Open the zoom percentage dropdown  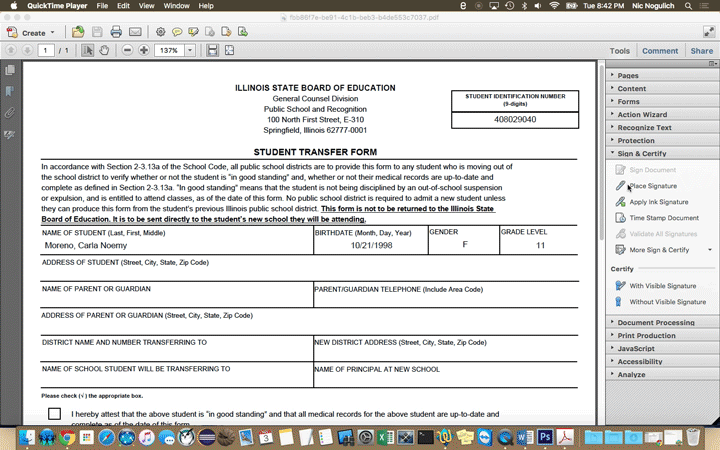[x=190, y=50]
